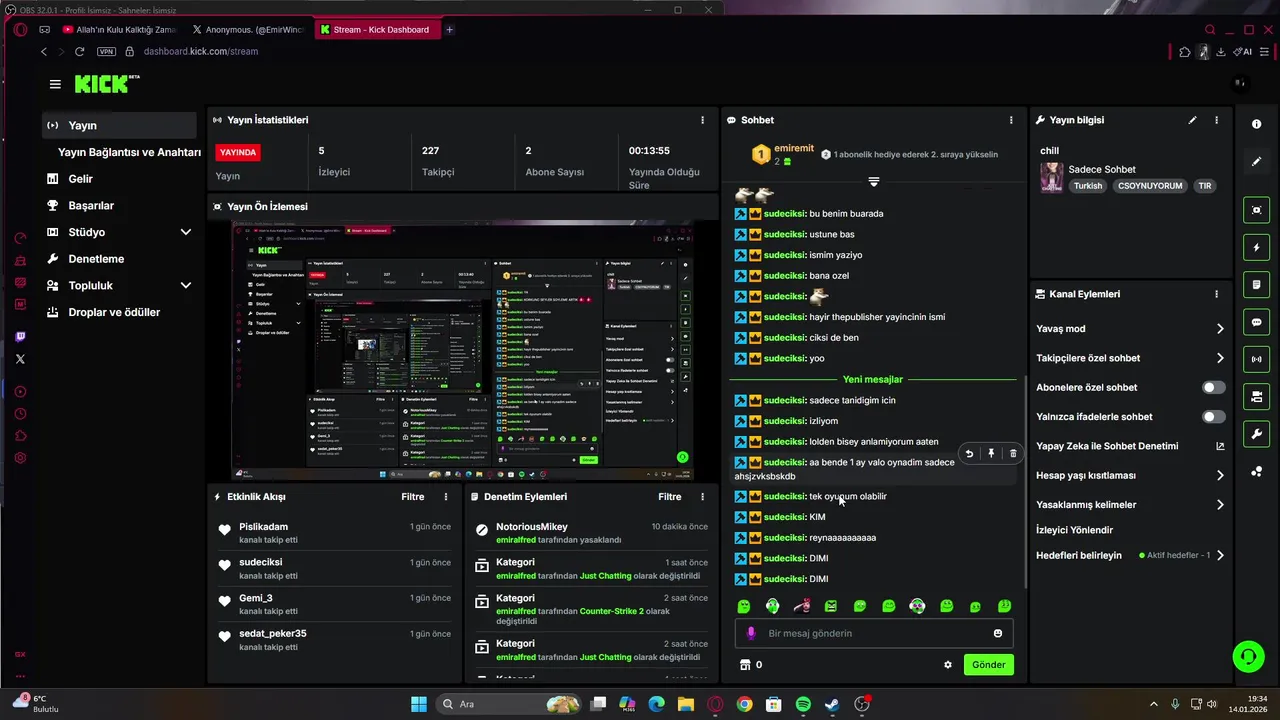
Task: Click İzleyici Yönlendir
Action: pyautogui.click(x=1074, y=530)
